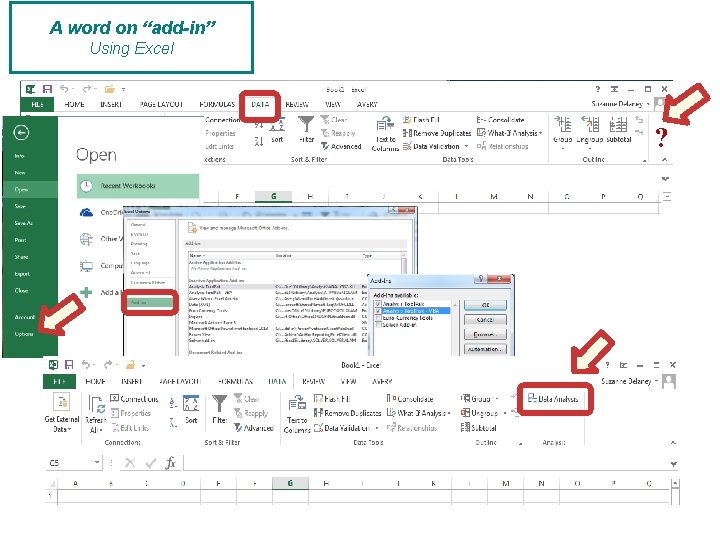The image size is (720, 540).
Task: Choose Save As in the backstage sidebar
Action: tap(23, 223)
